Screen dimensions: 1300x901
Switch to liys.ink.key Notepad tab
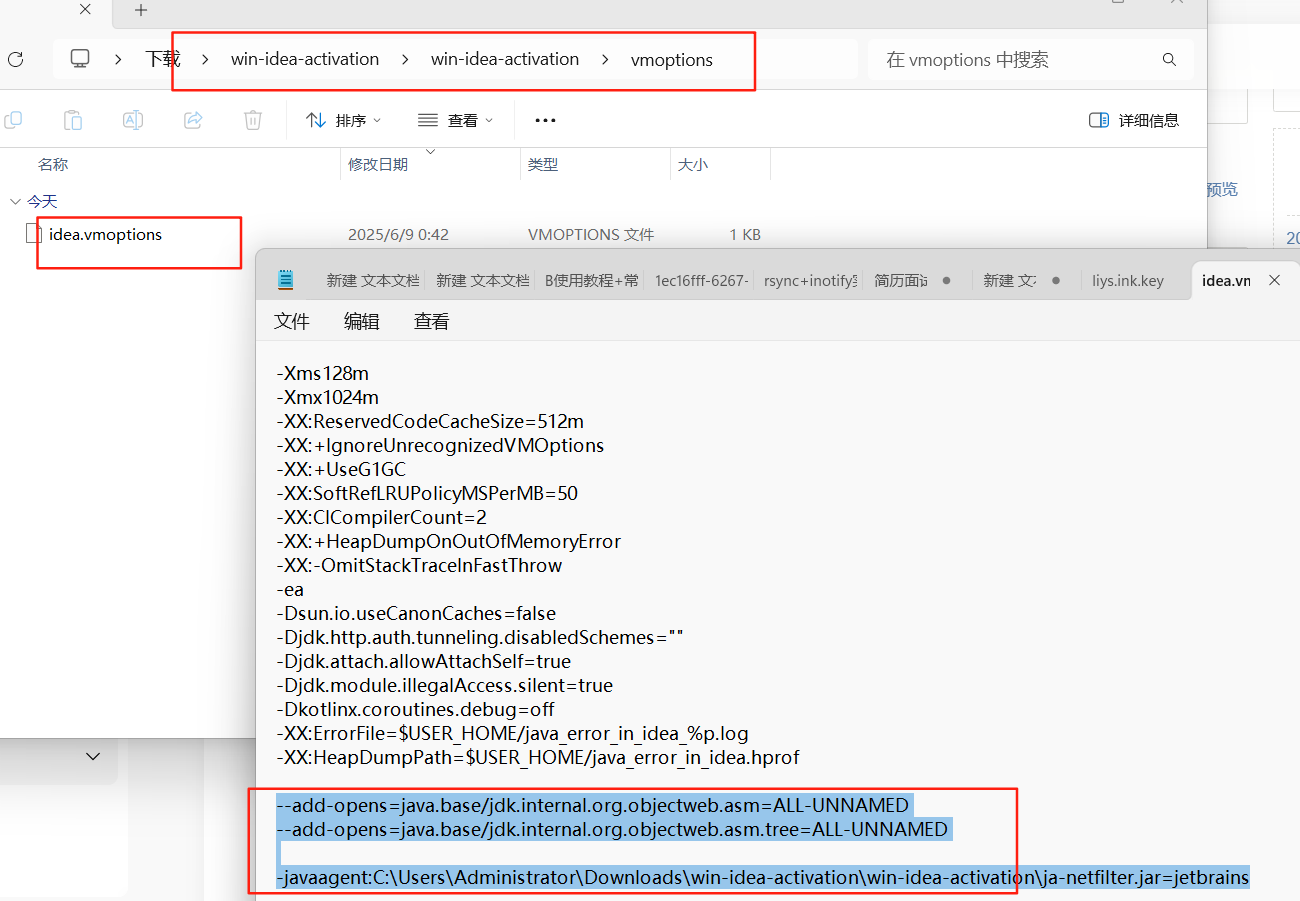coord(1128,281)
